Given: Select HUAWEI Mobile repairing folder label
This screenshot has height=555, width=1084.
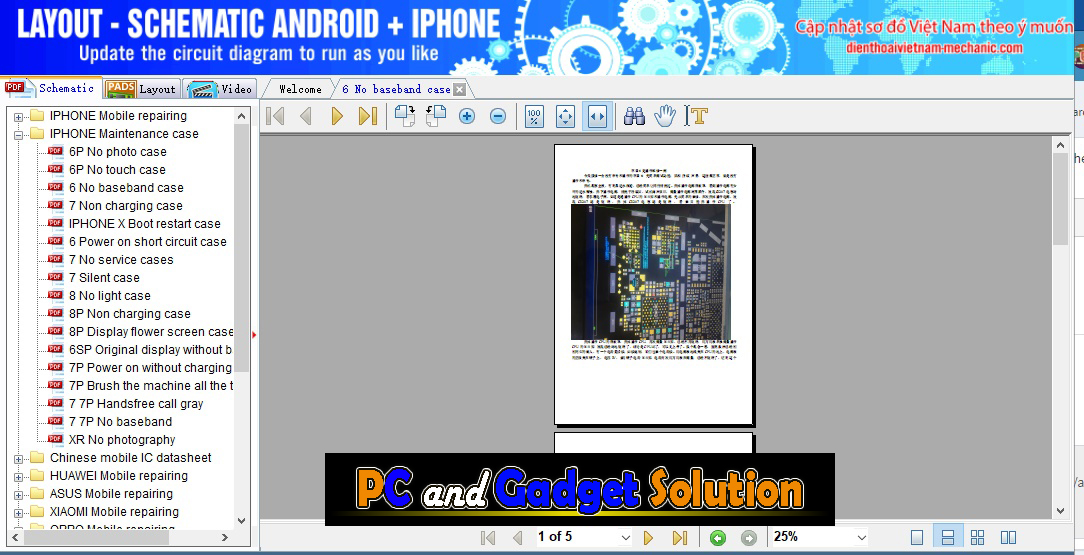Looking at the screenshot, I should [x=118, y=476].
